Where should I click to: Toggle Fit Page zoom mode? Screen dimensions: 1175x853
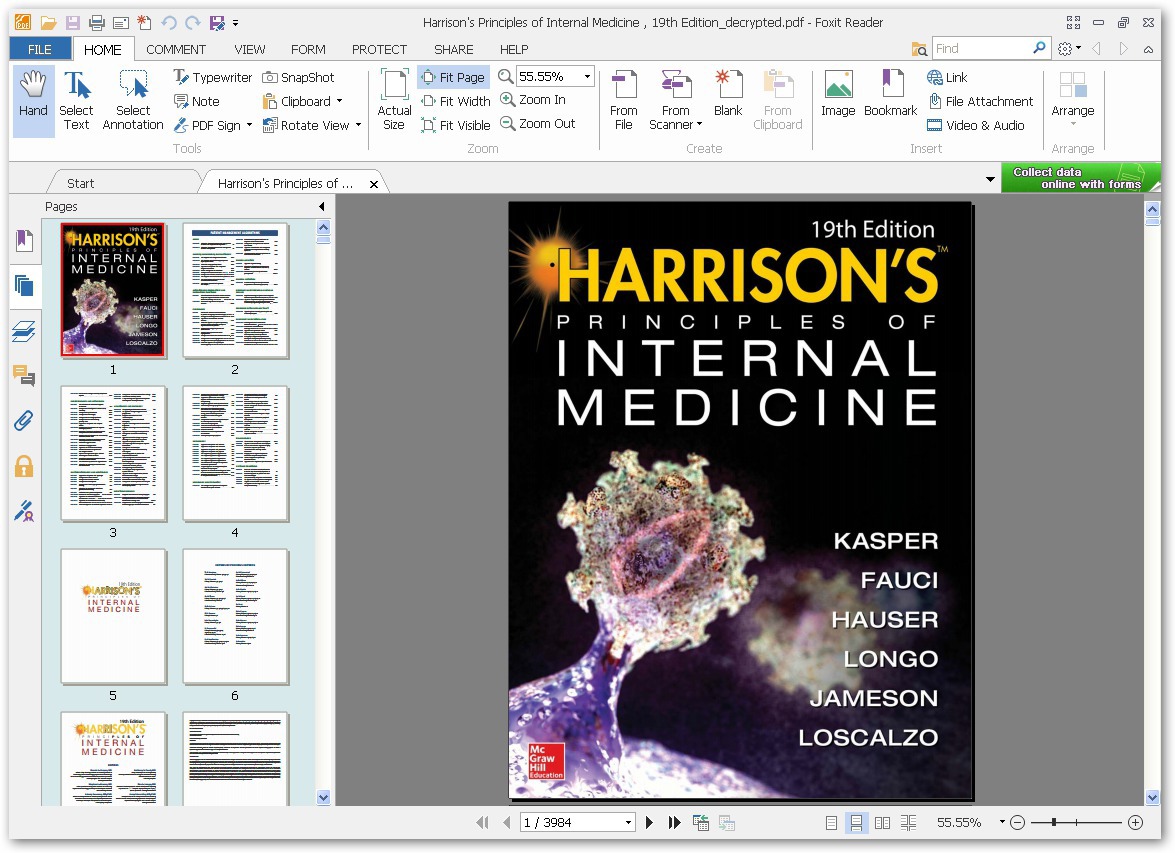click(x=453, y=77)
